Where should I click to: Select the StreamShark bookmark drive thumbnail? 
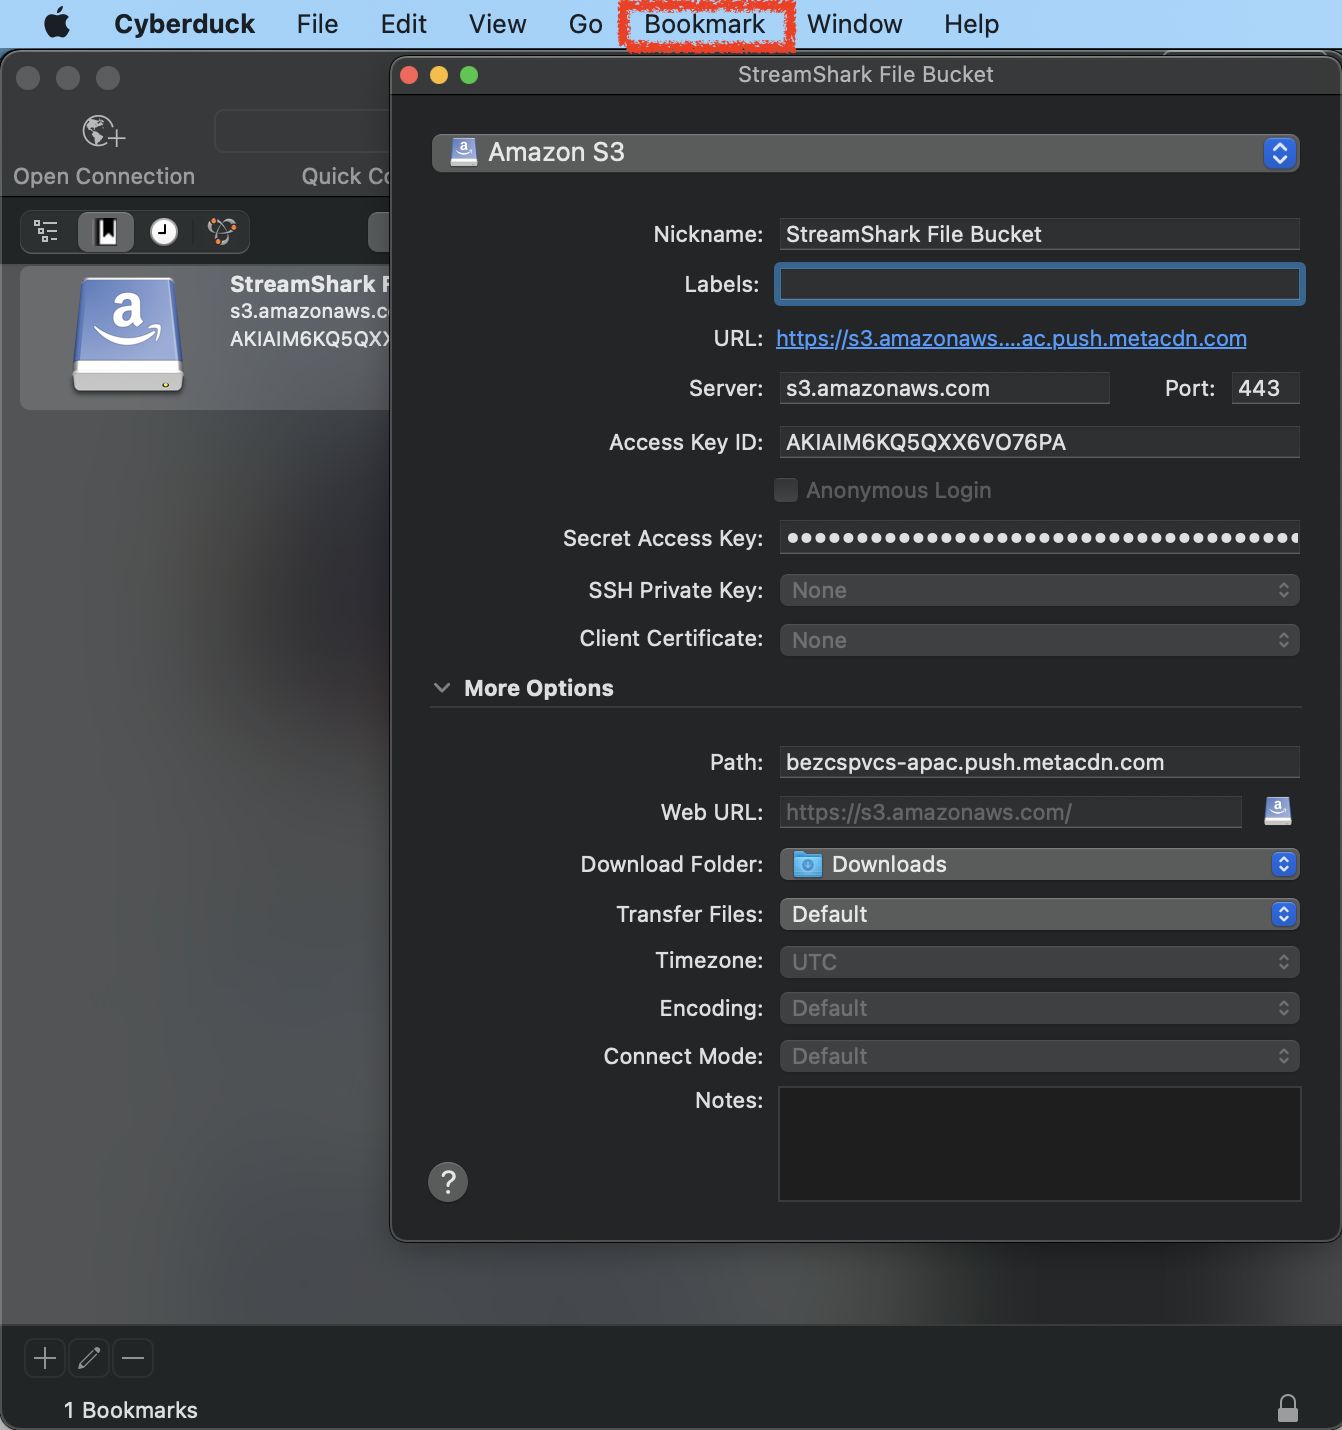pos(128,335)
